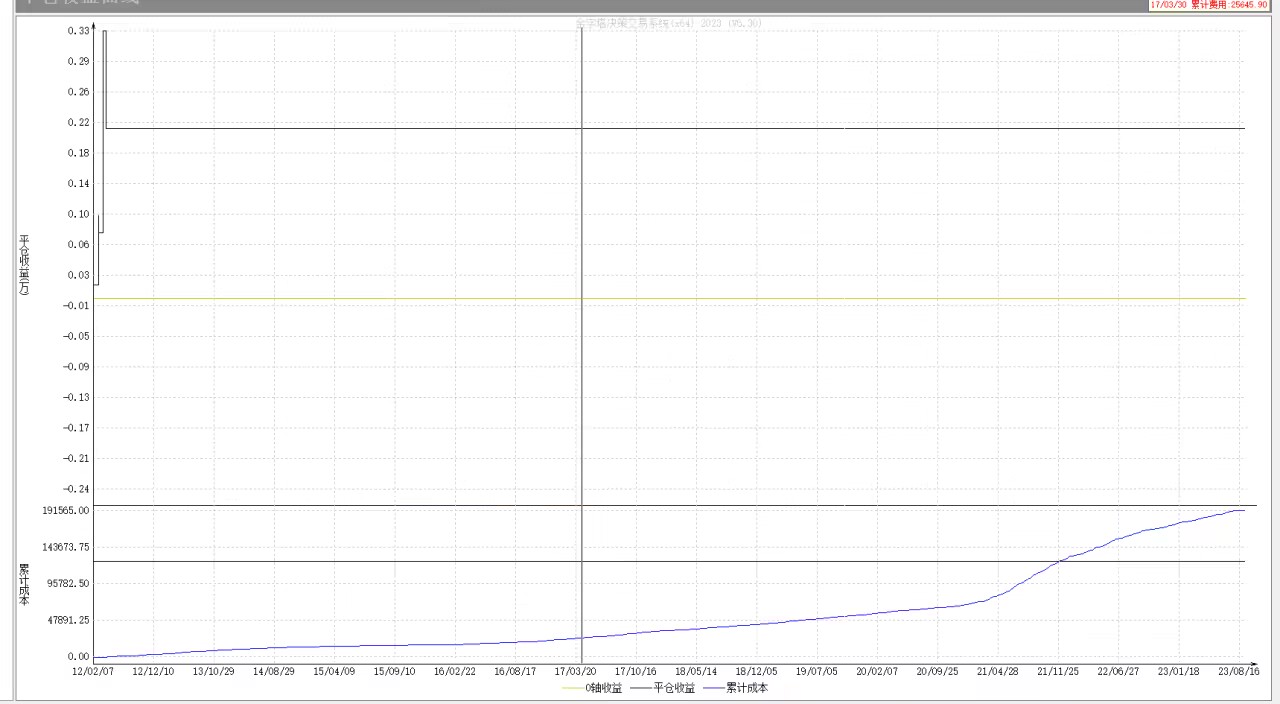Screen dimensions: 1280x704
Task: Click the 191565.00 cost axis label
Action: pos(65,510)
